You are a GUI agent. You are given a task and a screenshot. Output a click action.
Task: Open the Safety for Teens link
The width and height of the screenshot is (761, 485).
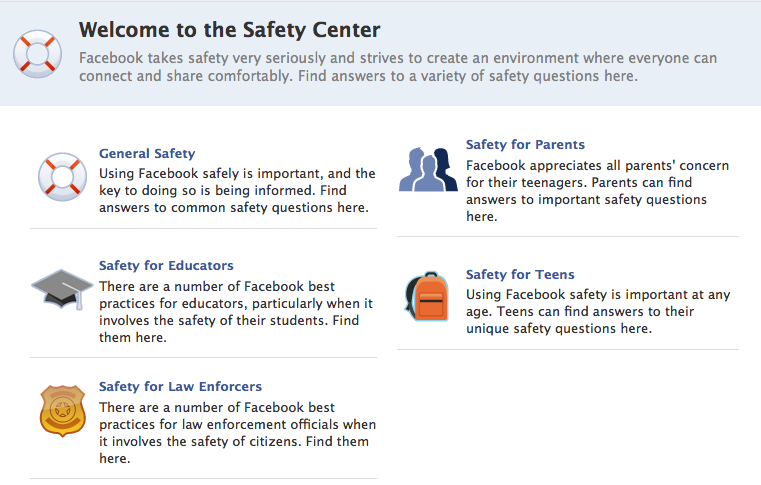(520, 275)
